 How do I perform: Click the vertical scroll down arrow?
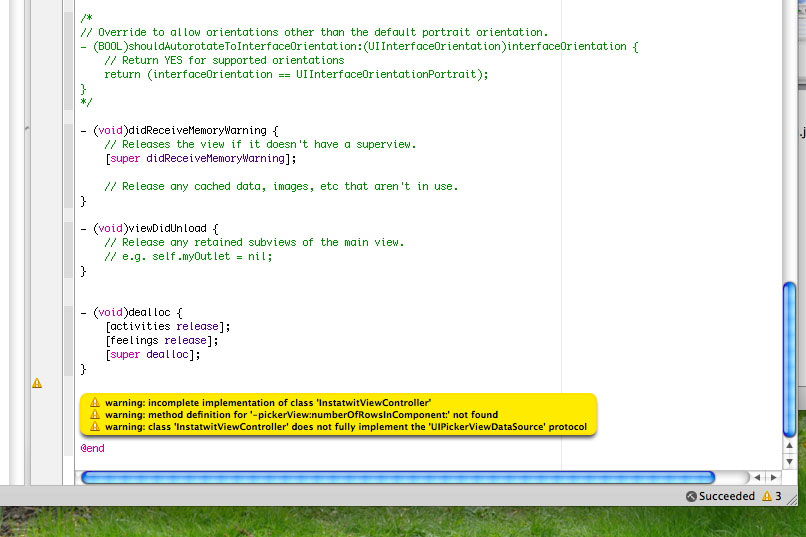click(790, 461)
